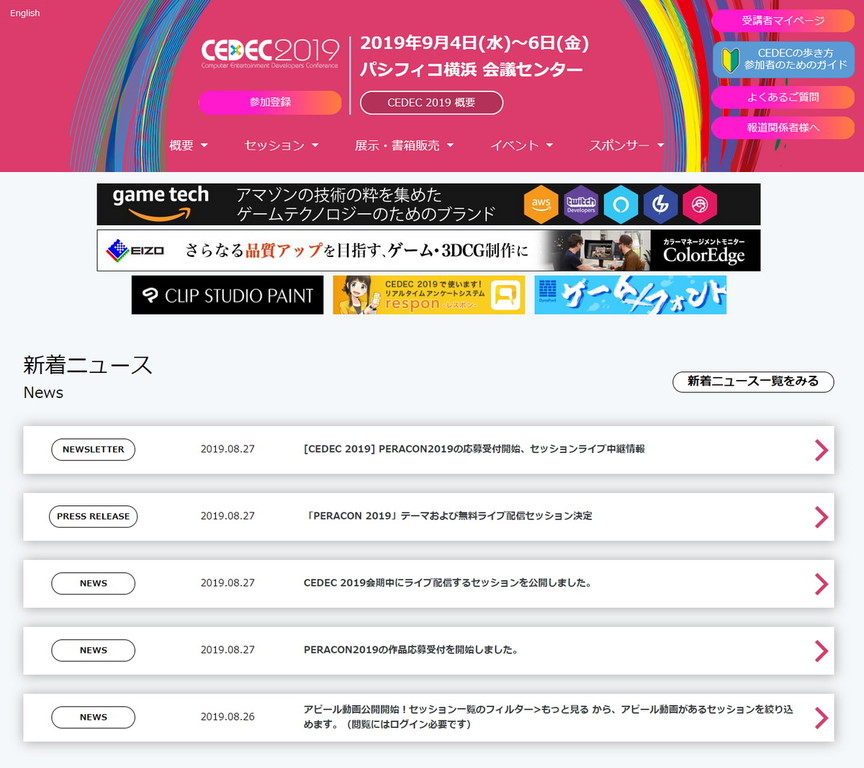Open arrow of 2019.08.26 news row
Image resolution: width=864 pixels, height=768 pixels.
pos(821,718)
